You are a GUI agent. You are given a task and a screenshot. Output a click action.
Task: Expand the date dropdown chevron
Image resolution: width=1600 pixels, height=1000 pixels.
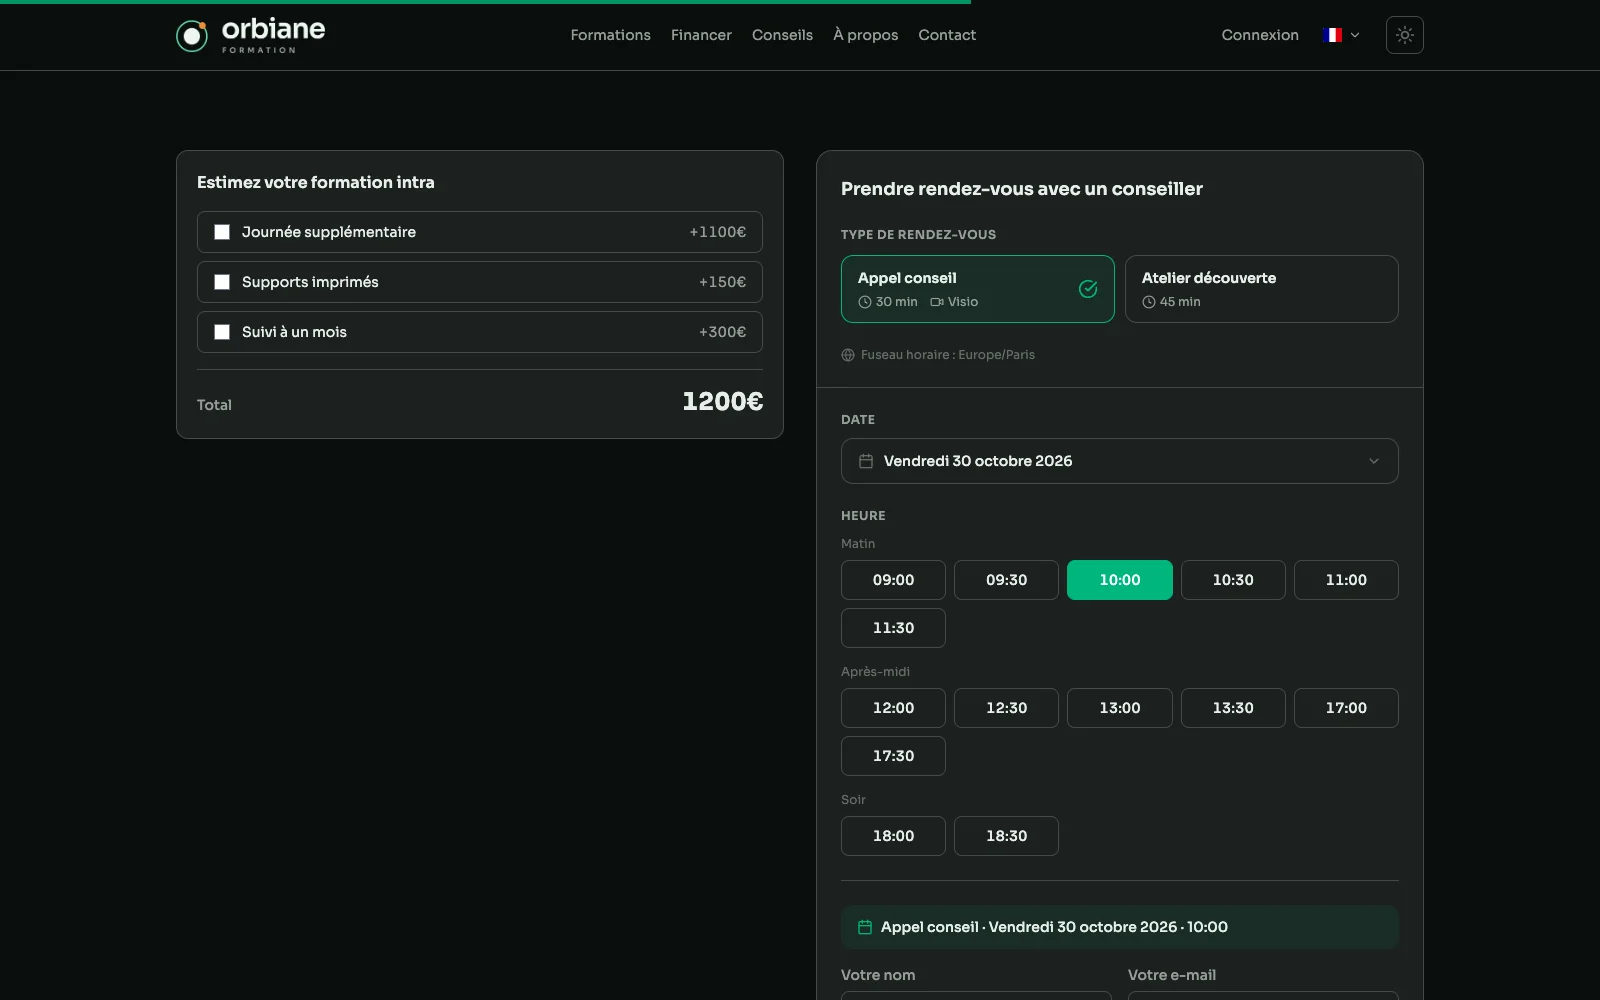pos(1374,461)
